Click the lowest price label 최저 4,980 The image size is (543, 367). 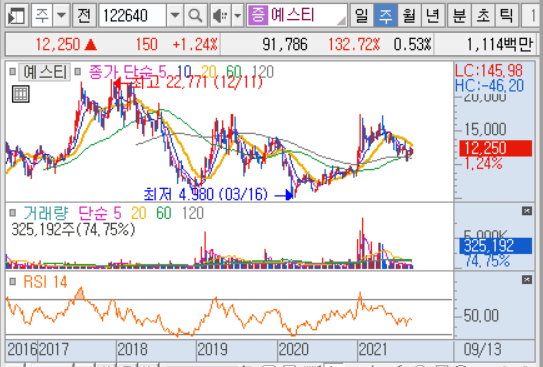pyautogui.click(x=206, y=194)
